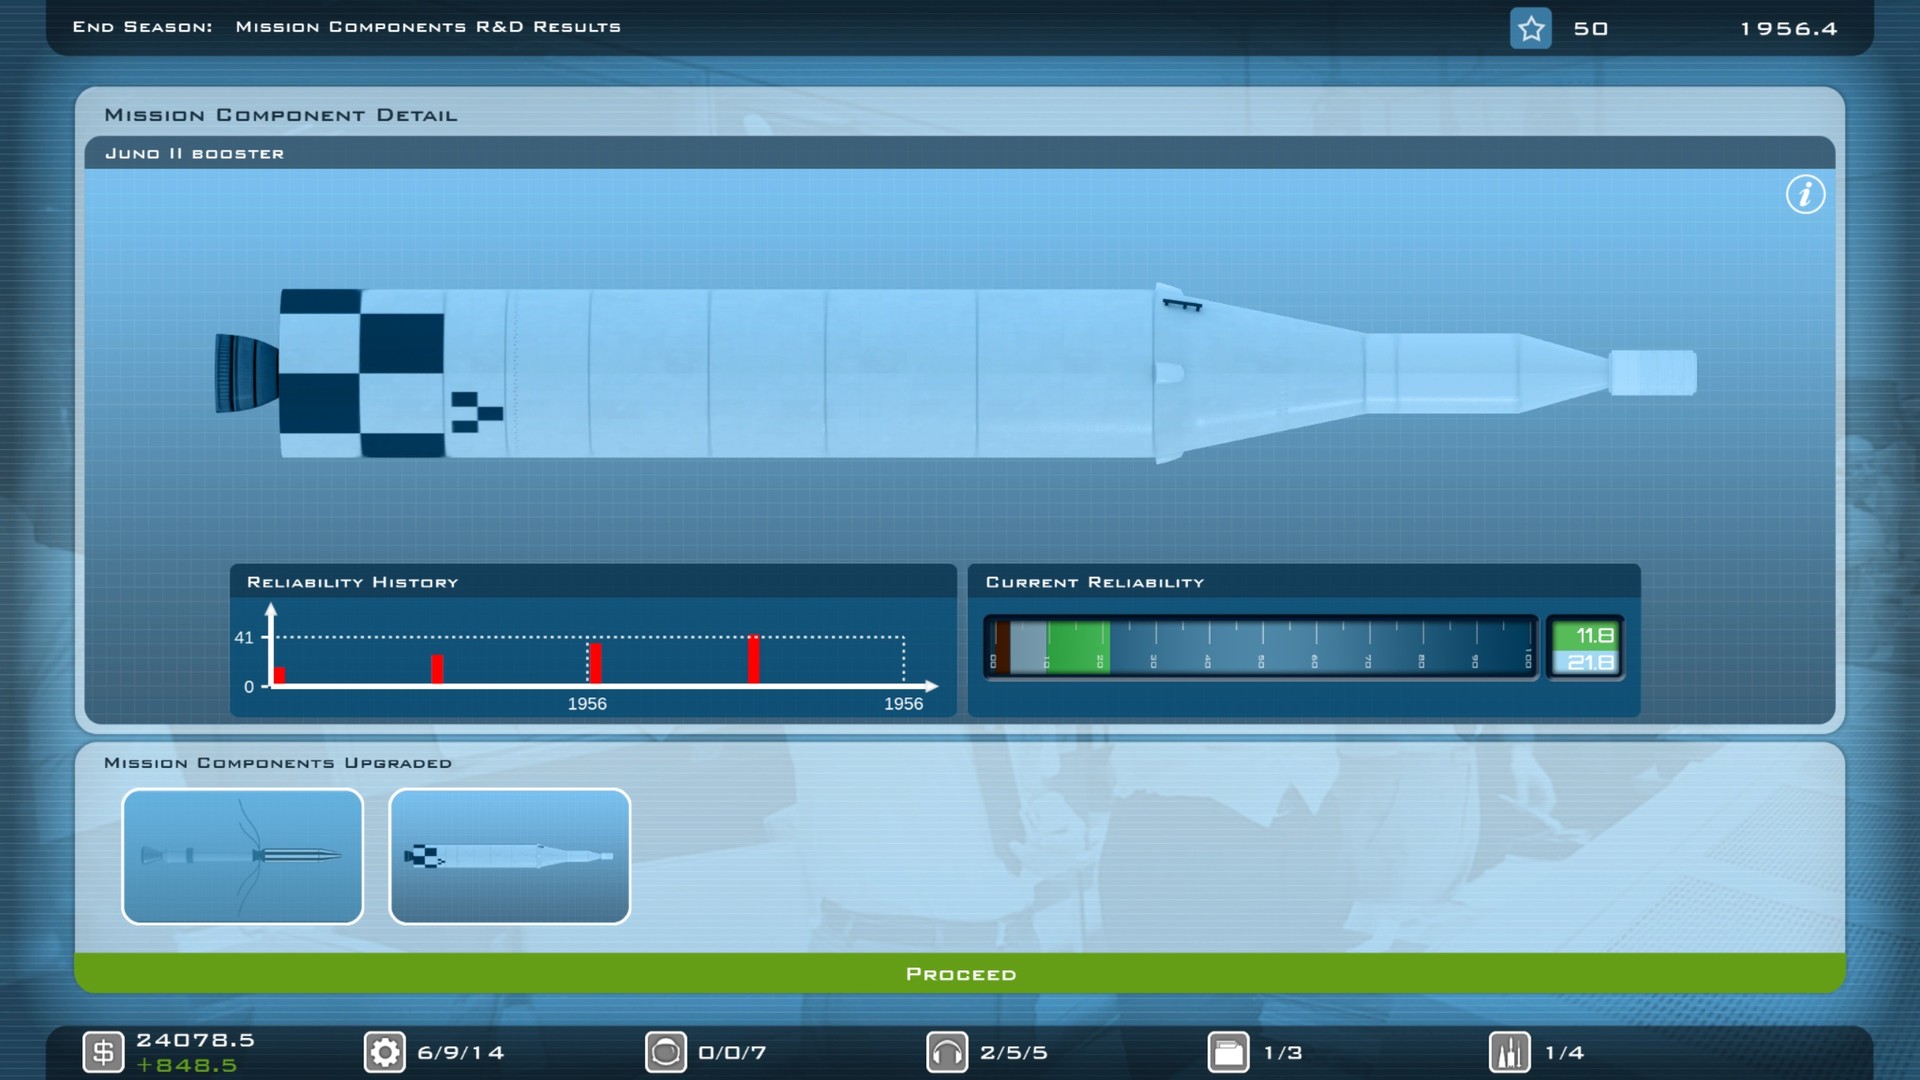This screenshot has width=1920, height=1080.
Task: Click the astronauts circle icon showing 0/0/7
Action: pos(665,1051)
